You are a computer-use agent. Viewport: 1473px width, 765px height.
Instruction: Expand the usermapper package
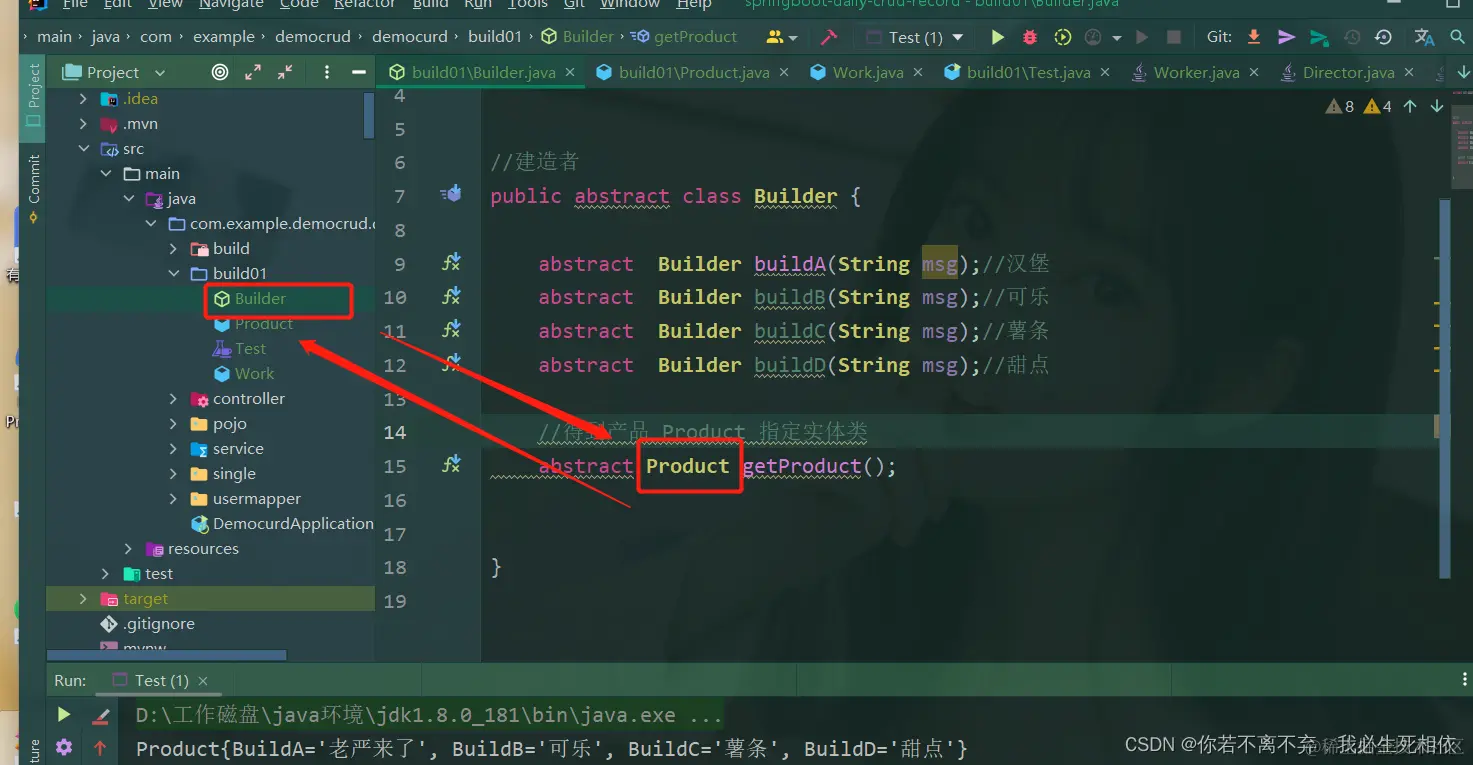173,499
